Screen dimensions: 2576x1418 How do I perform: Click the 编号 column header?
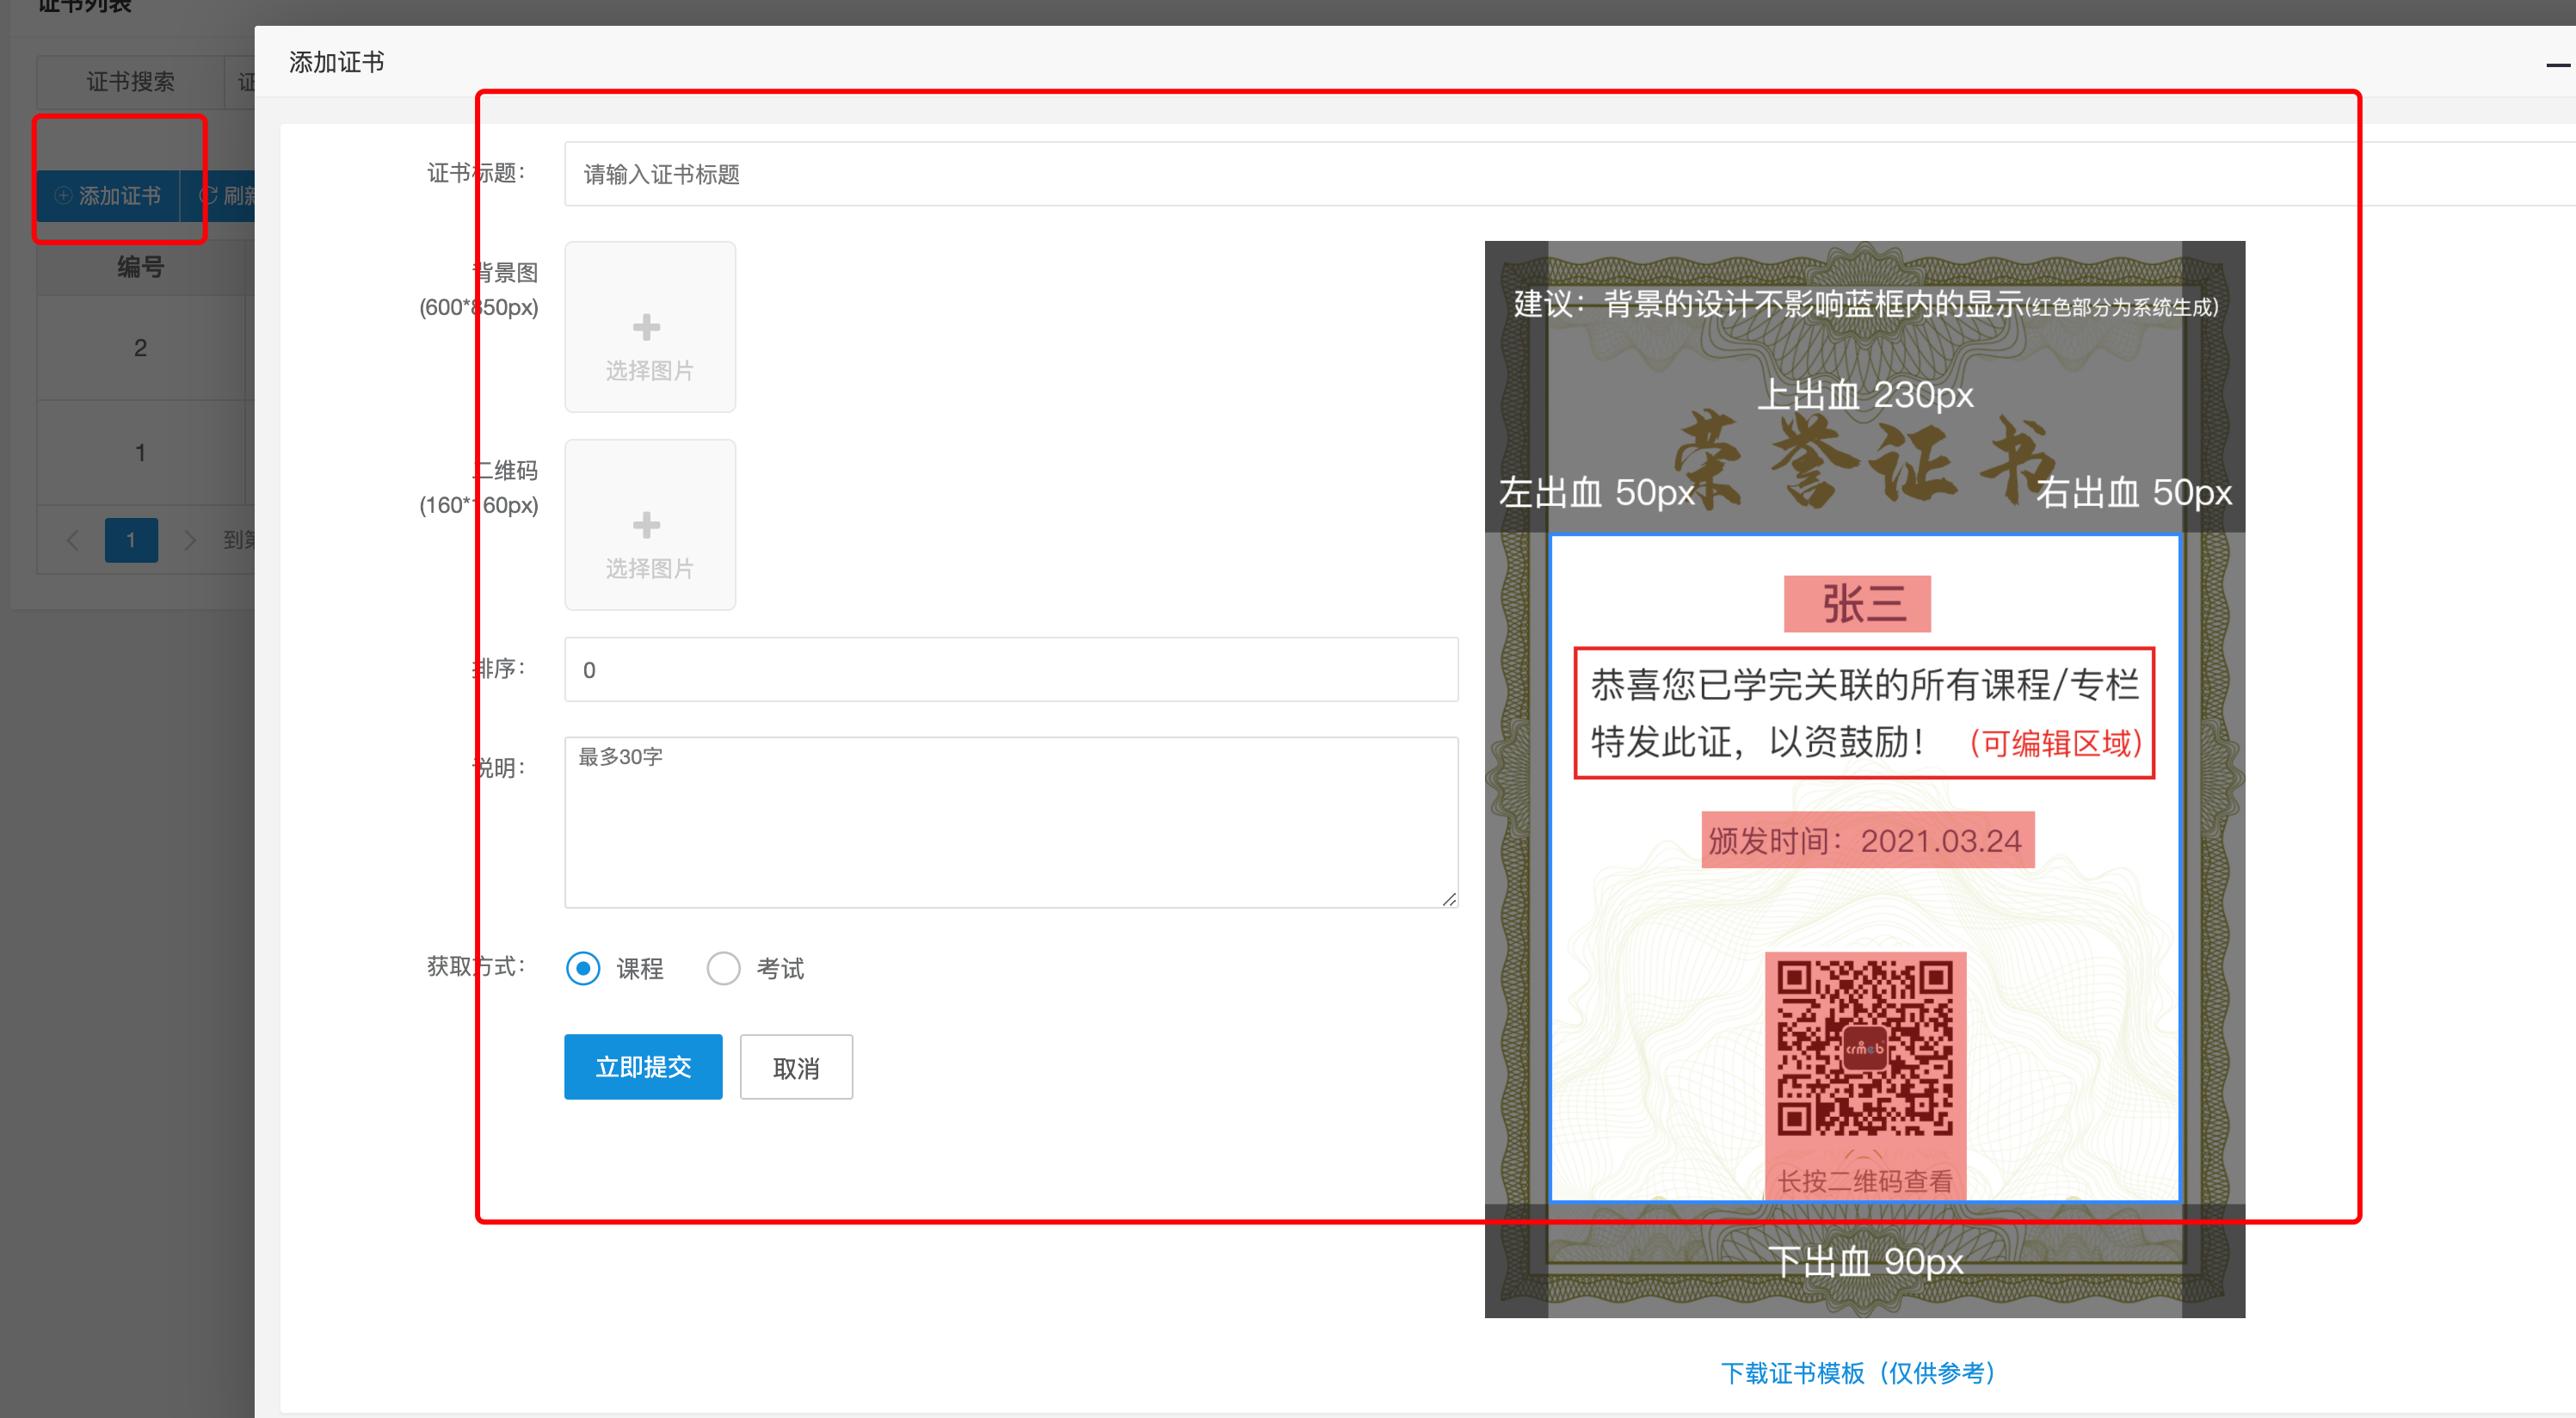pyautogui.click(x=140, y=267)
